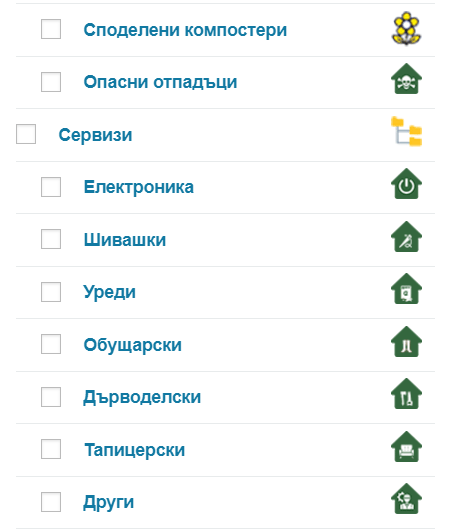
Task: Click the Обущарски link text
Action: [133, 345]
